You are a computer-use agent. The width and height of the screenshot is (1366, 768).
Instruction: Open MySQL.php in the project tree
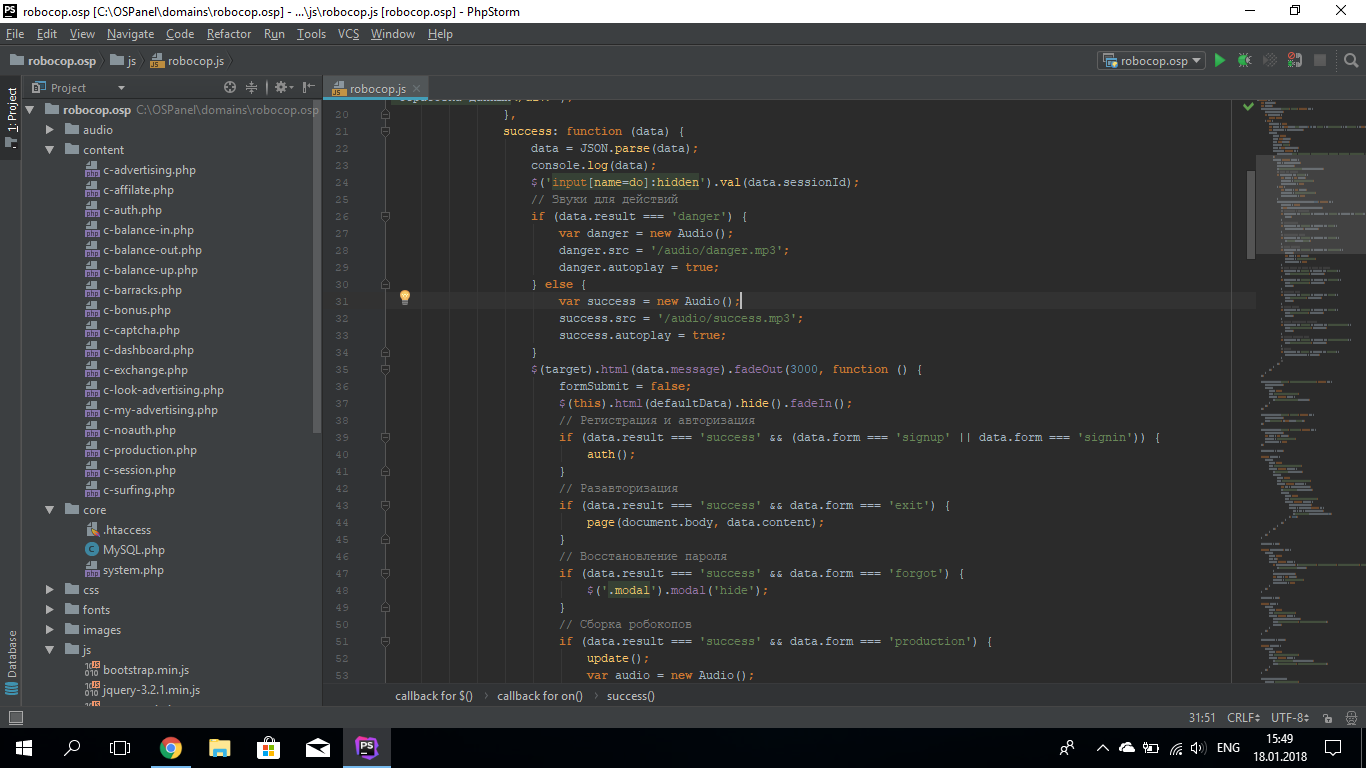click(x=133, y=550)
